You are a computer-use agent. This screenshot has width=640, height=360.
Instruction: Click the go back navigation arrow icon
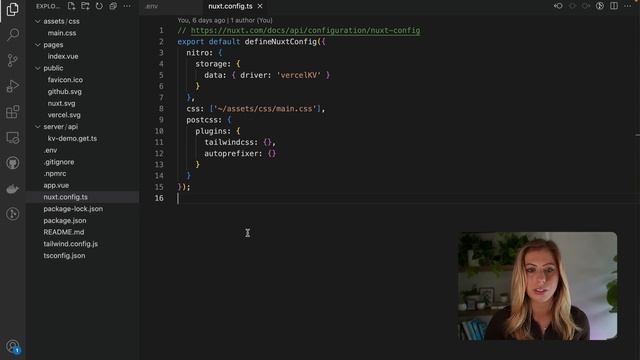[558, 6]
